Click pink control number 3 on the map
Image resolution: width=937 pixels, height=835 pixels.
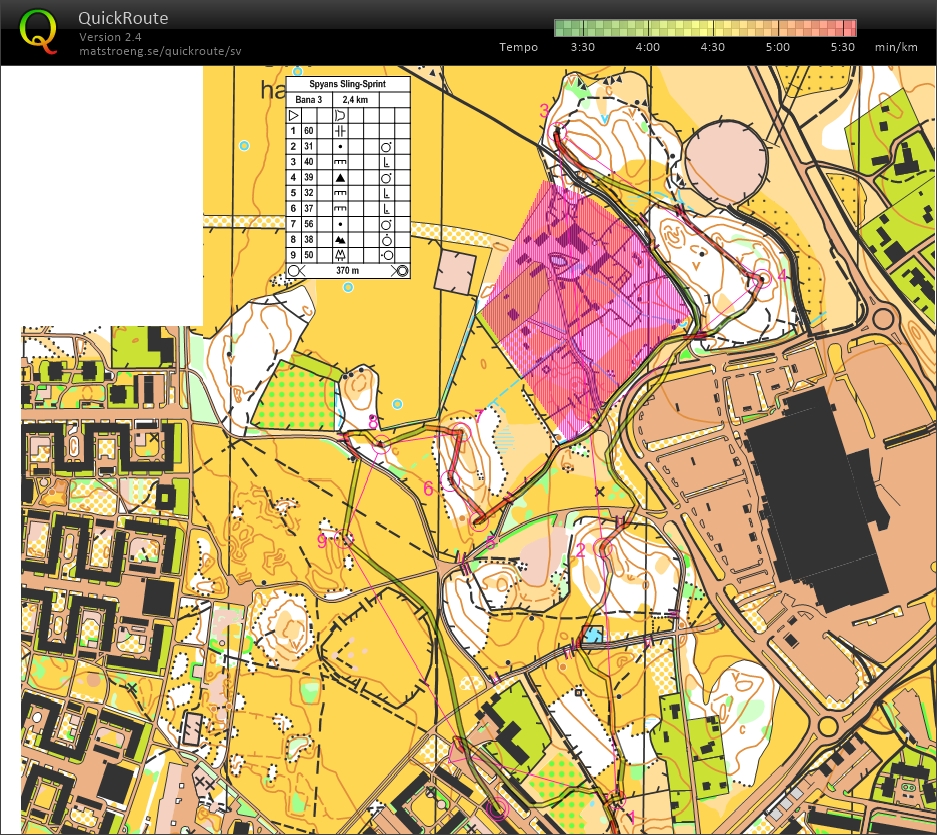tap(544, 111)
